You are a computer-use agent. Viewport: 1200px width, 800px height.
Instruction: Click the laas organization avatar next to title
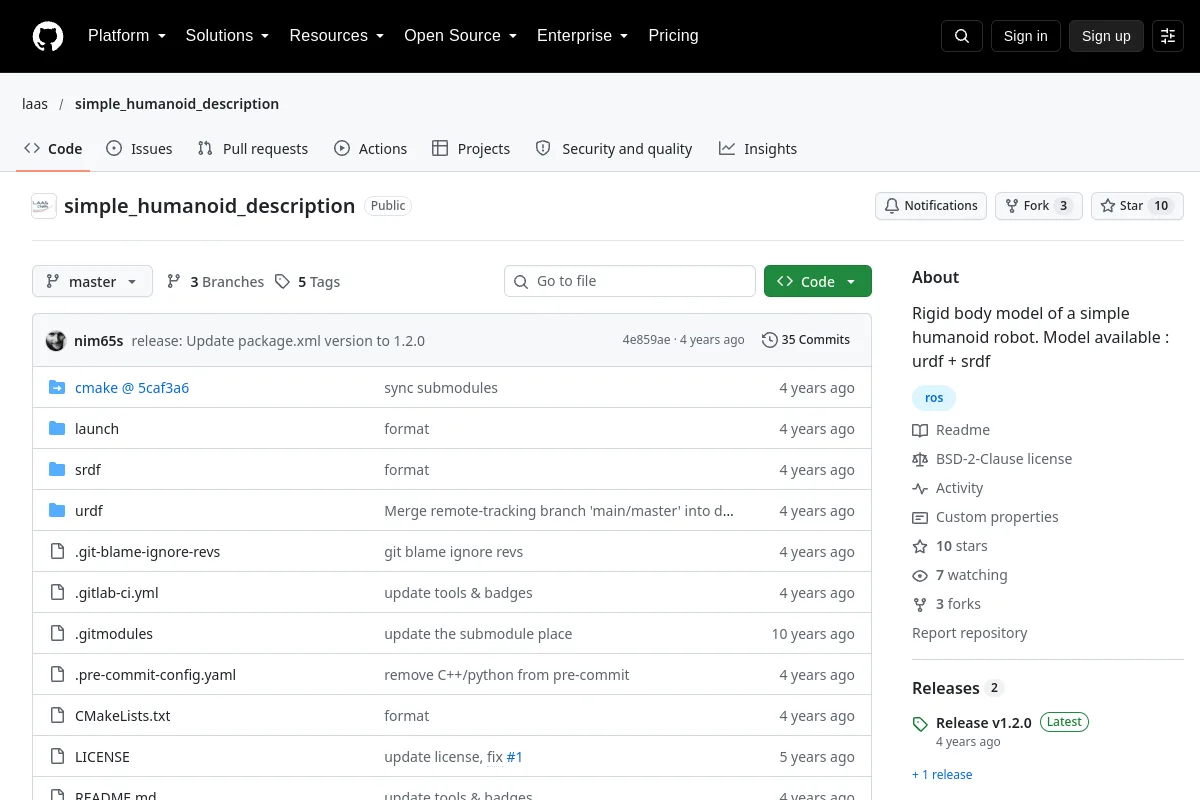tap(44, 206)
